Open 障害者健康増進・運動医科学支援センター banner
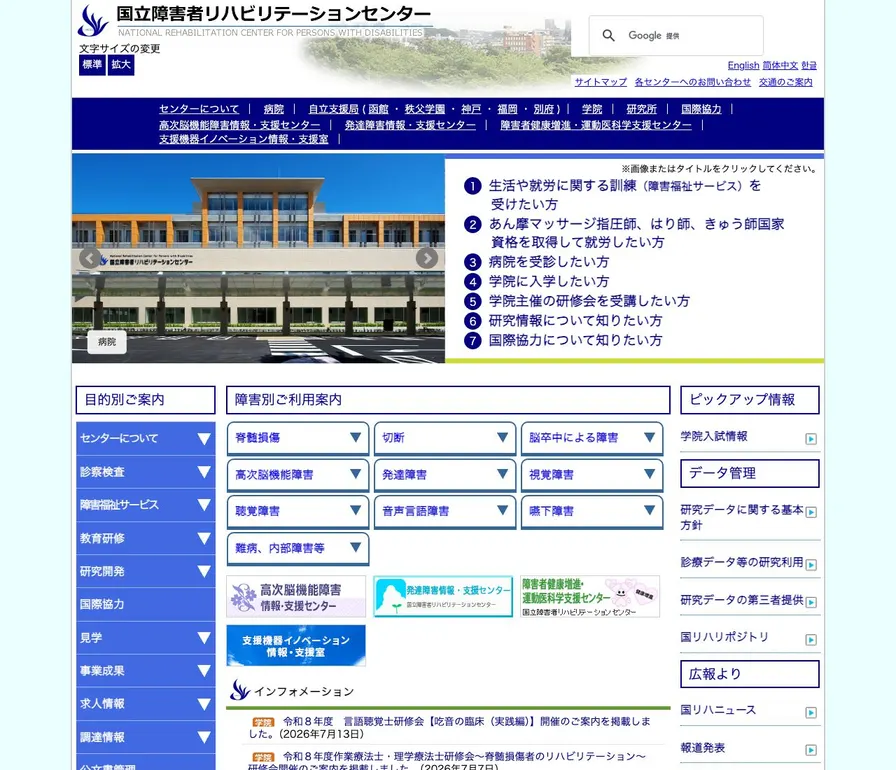This screenshot has width=896, height=770. (x=590, y=597)
